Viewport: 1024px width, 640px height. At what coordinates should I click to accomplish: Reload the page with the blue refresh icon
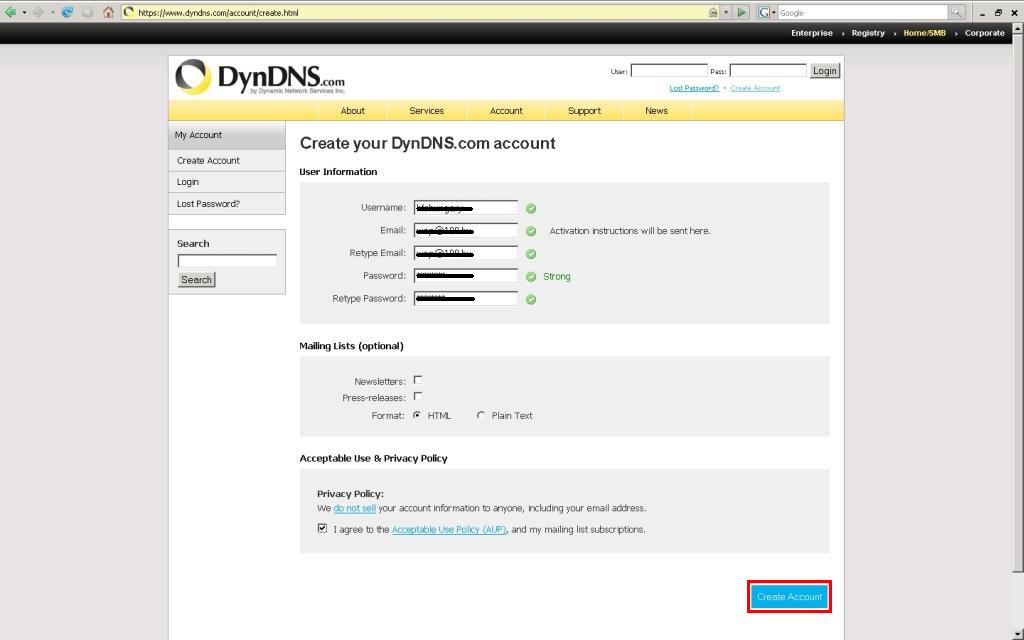[67, 12]
